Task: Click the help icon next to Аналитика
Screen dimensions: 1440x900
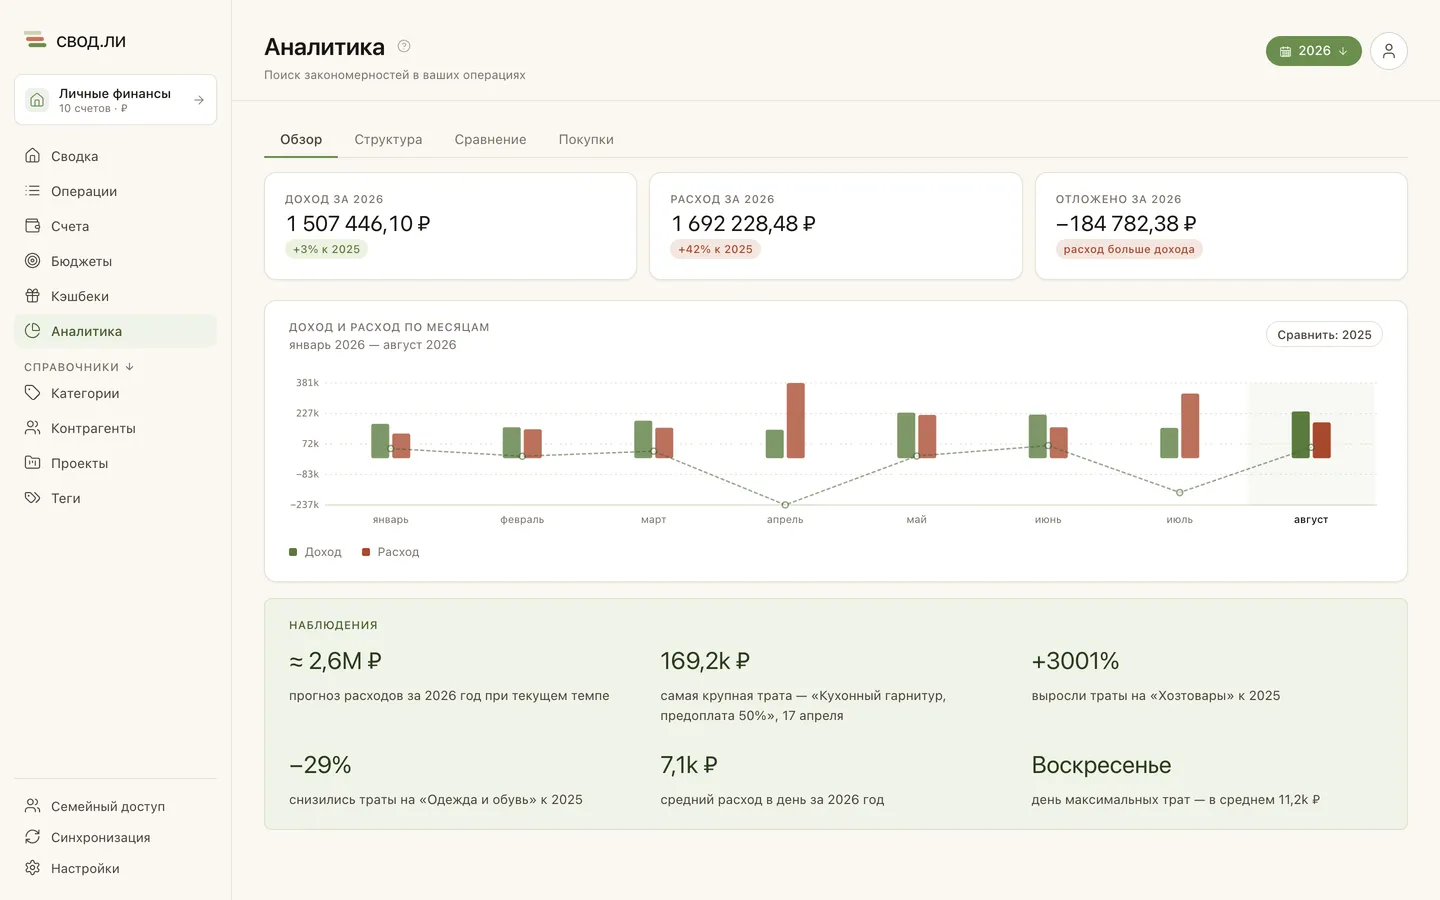Action: click(x=404, y=46)
